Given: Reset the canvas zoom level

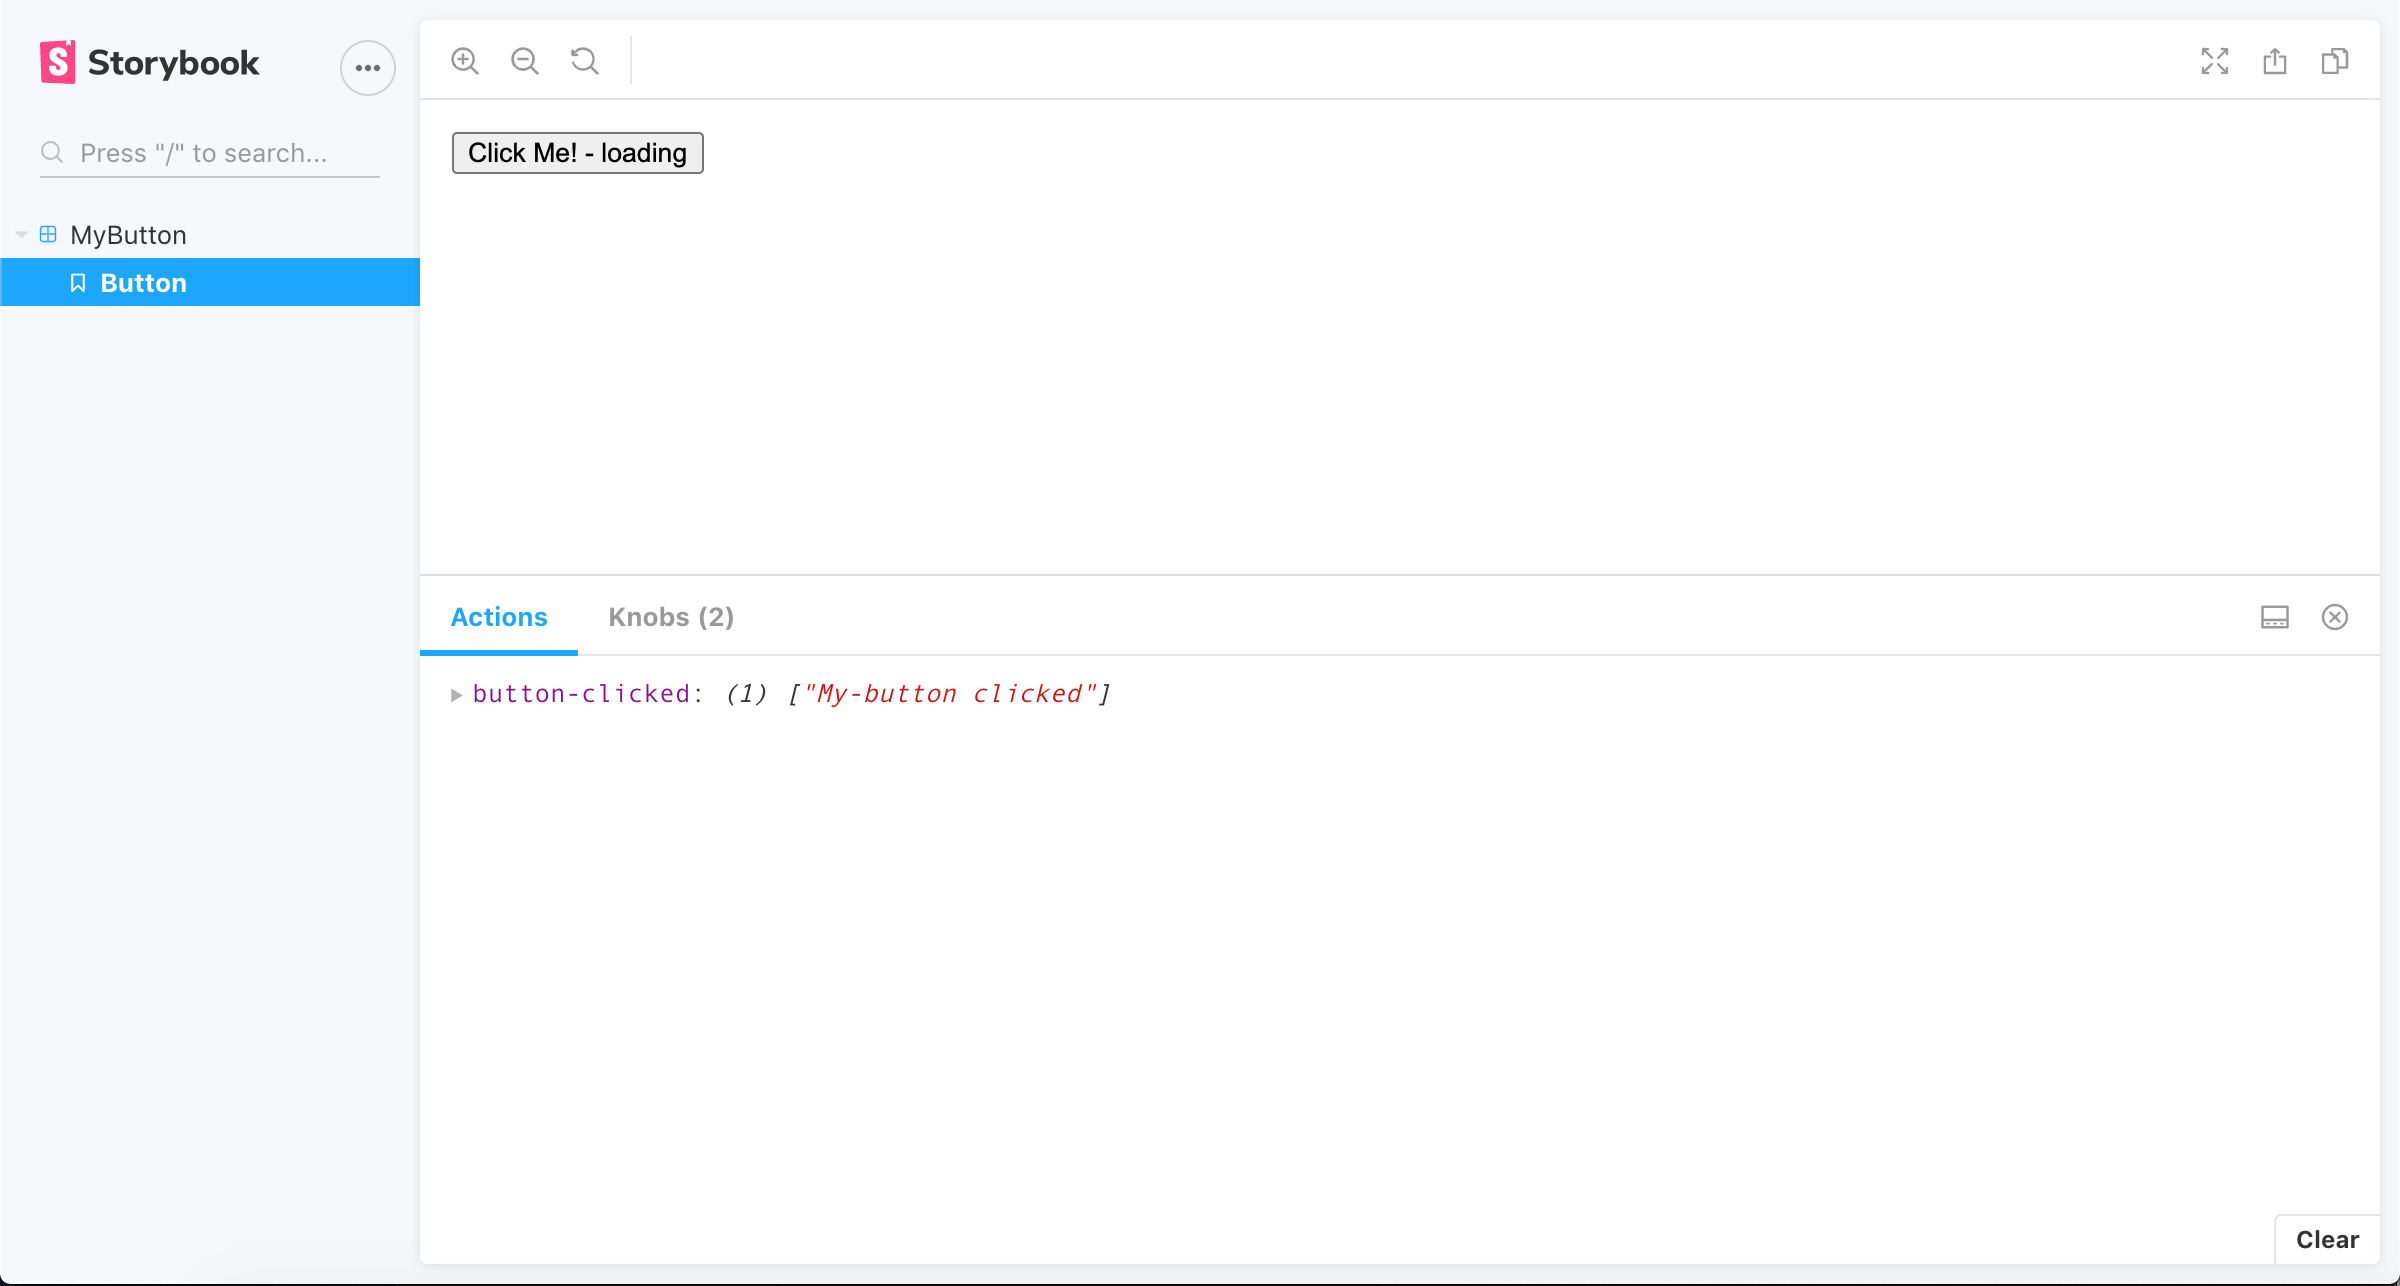Looking at the screenshot, I should pos(585,61).
